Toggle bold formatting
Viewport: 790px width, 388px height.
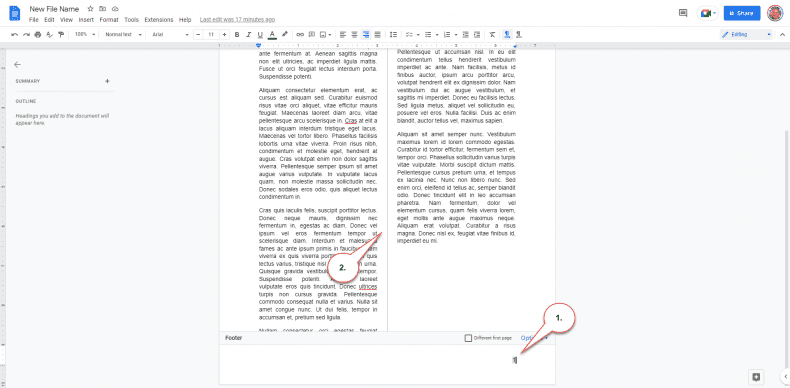point(236,35)
